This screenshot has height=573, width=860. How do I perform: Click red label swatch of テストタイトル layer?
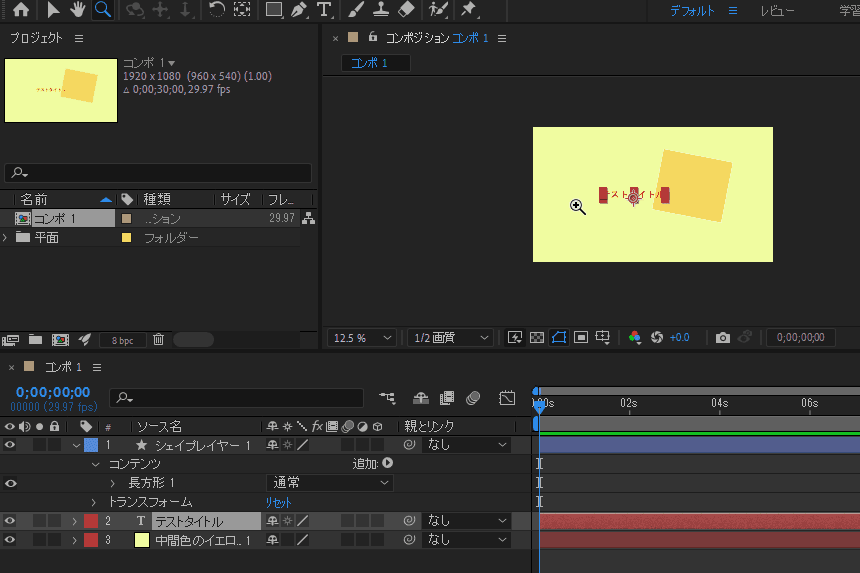pyautogui.click(x=91, y=521)
